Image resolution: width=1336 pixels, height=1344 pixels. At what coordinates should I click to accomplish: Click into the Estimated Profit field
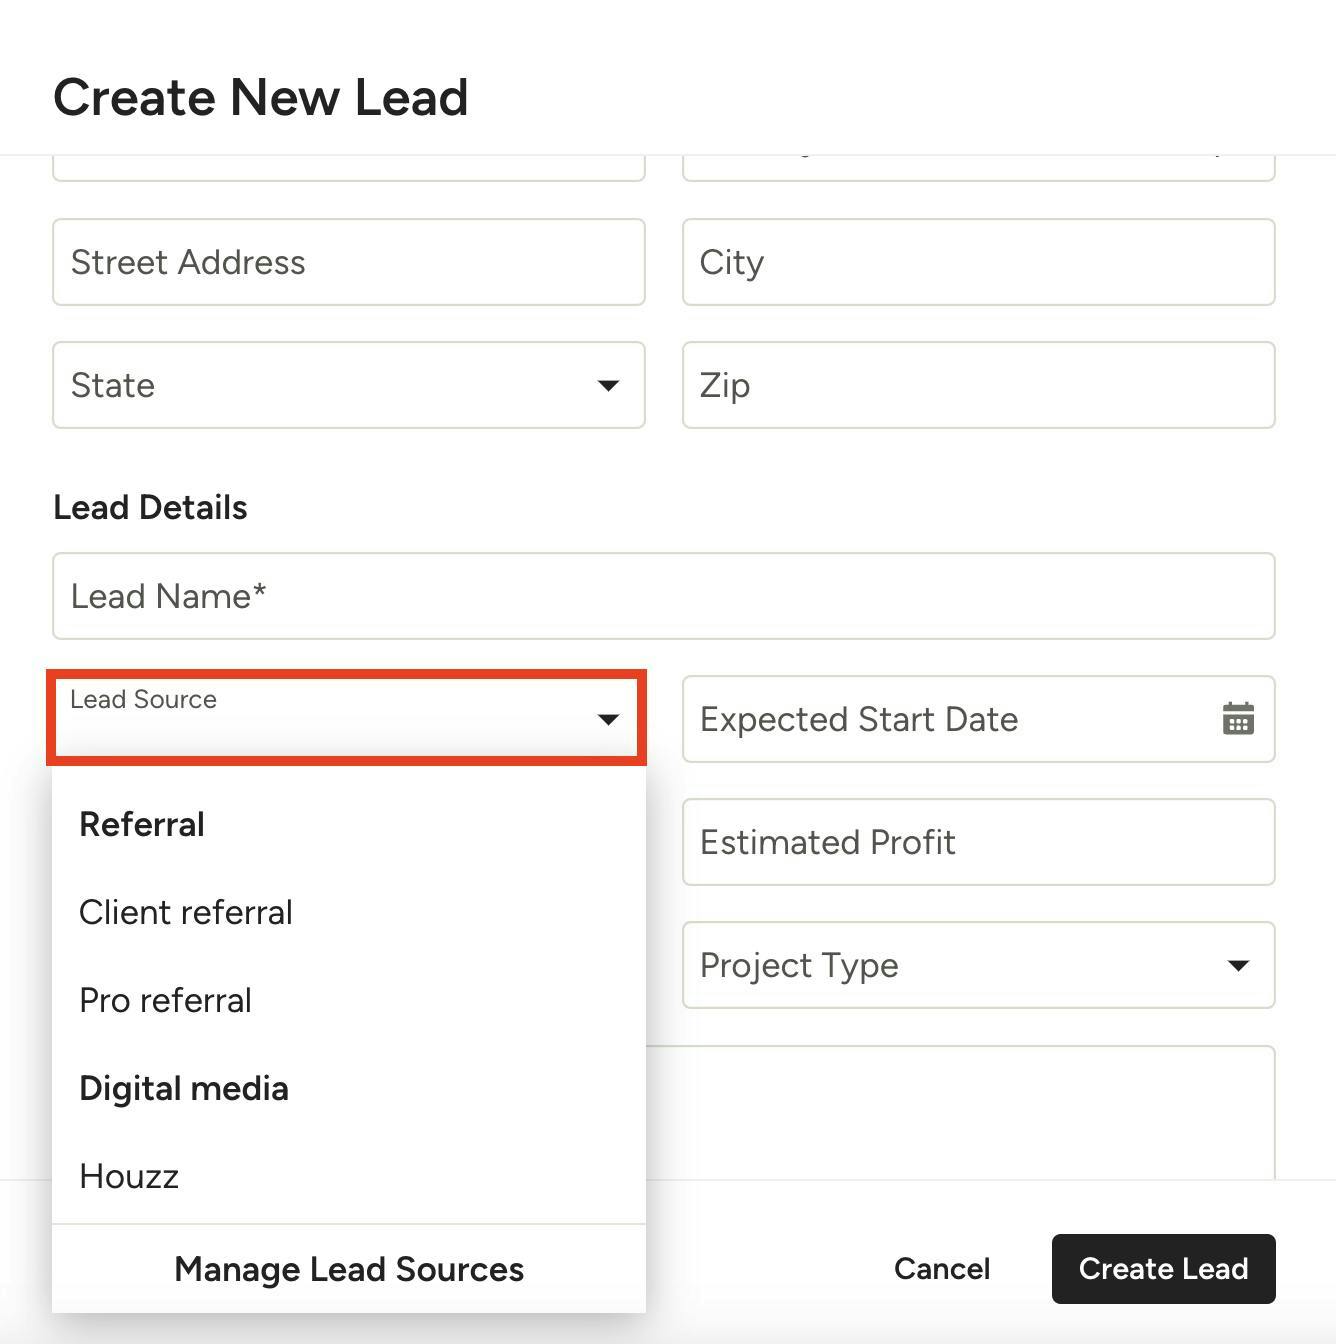977,842
